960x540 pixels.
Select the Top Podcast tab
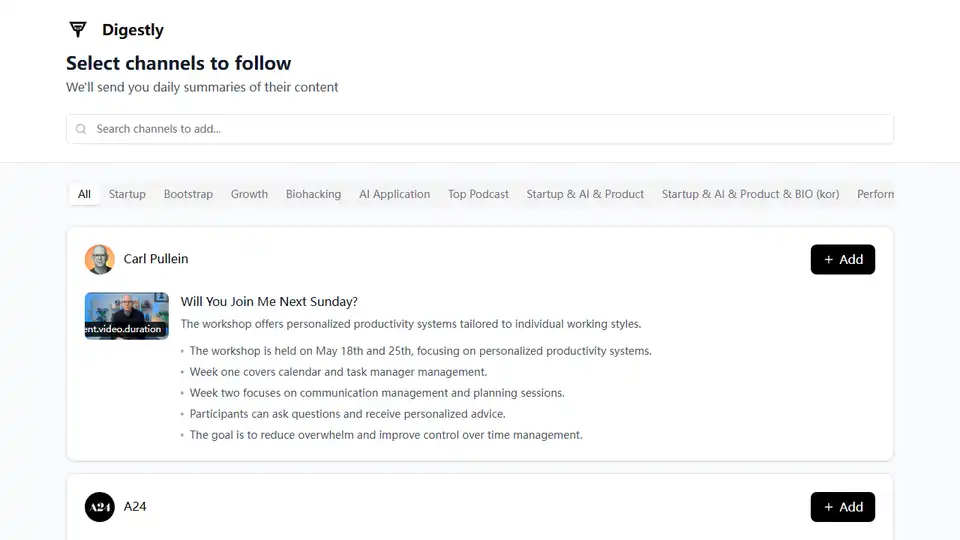tap(478, 194)
